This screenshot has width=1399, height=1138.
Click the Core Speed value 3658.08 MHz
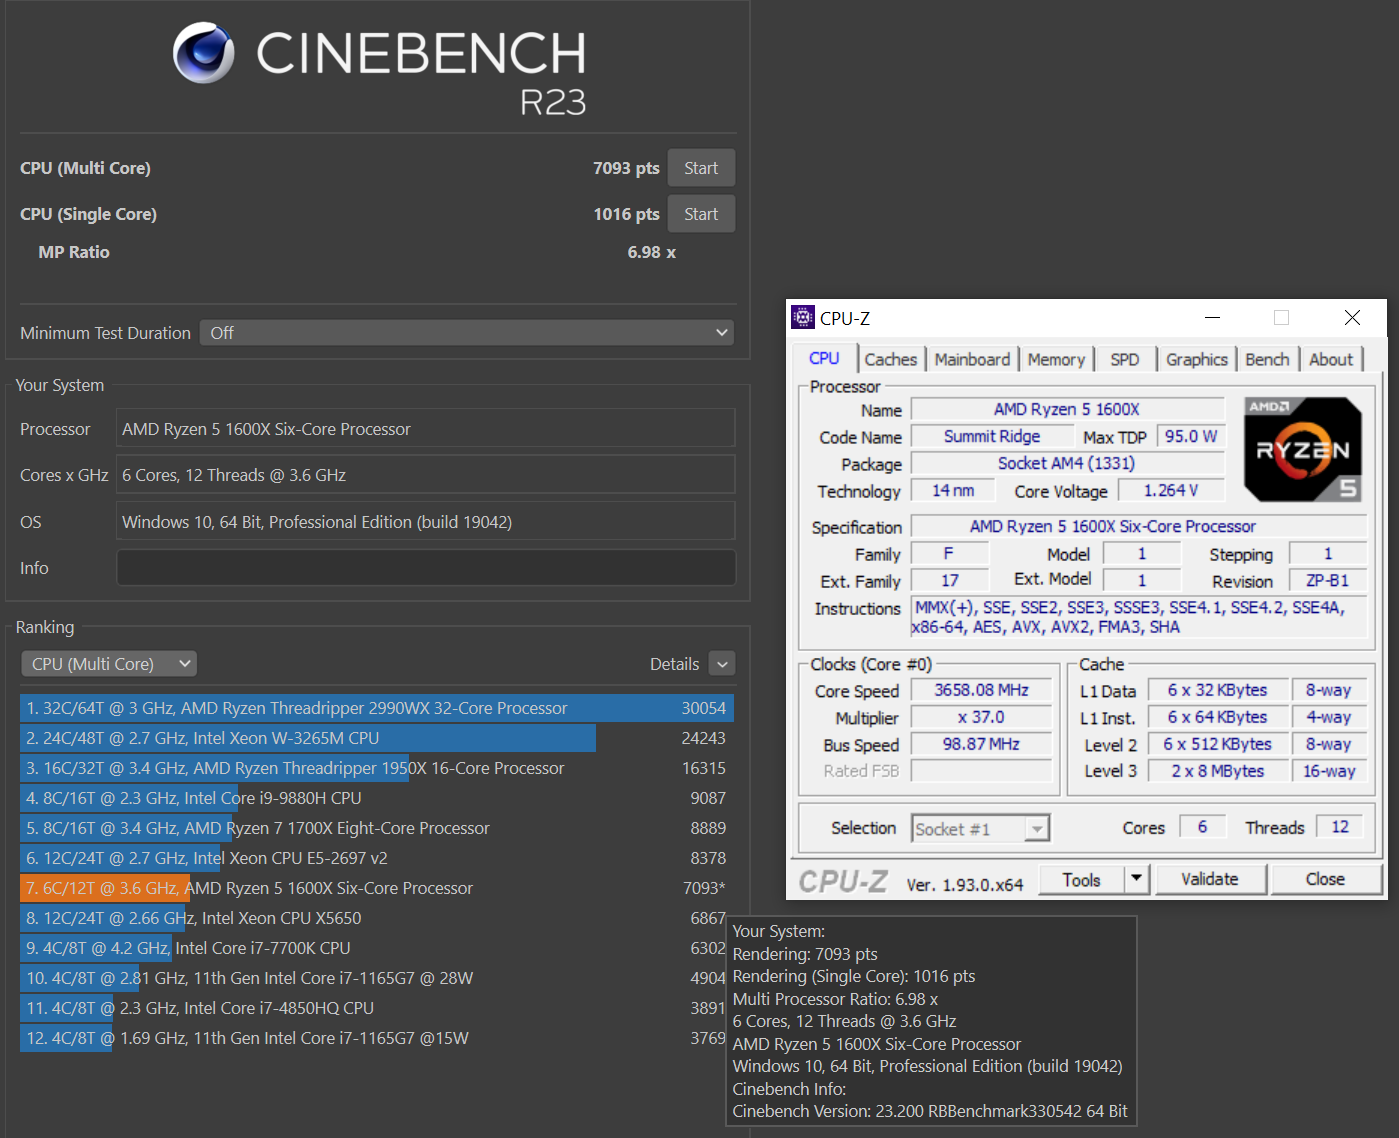pos(981,690)
